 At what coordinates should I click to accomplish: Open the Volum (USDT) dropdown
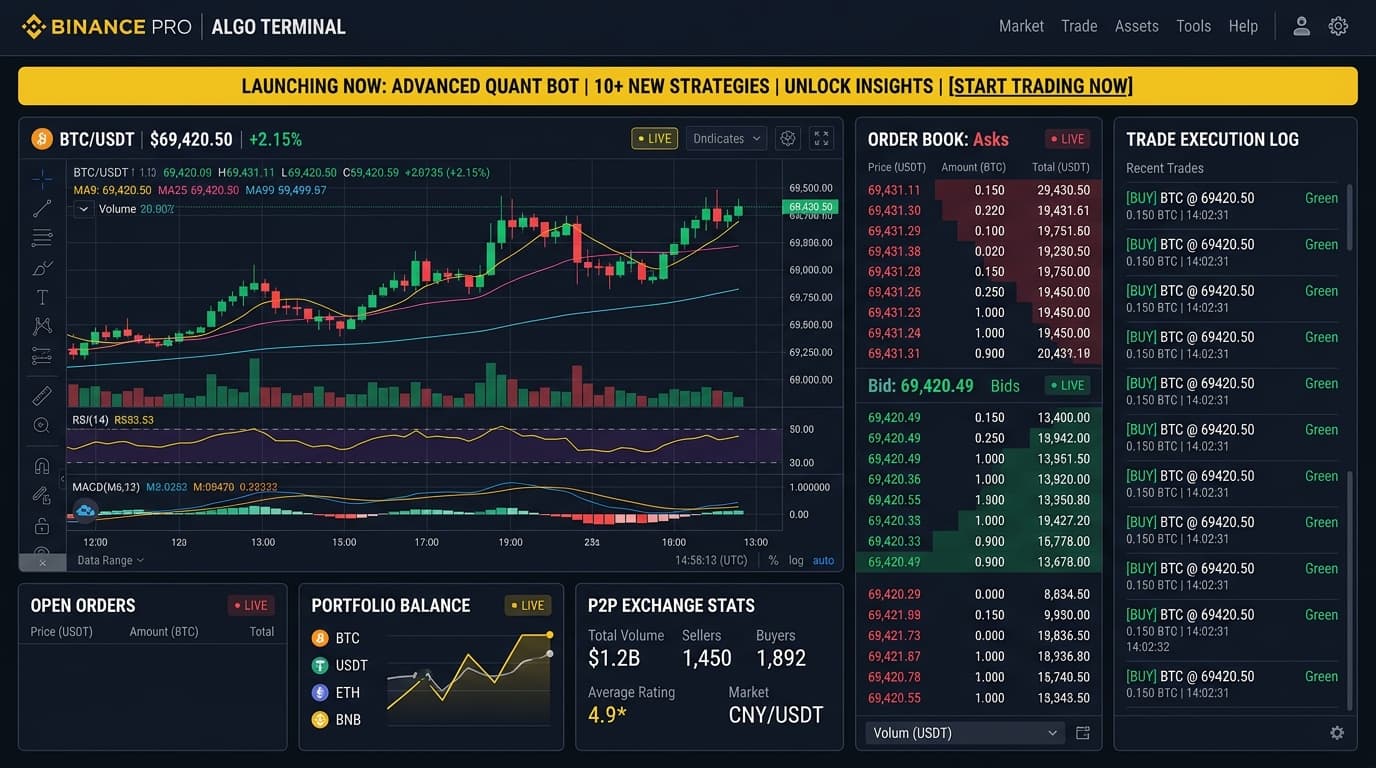click(964, 733)
